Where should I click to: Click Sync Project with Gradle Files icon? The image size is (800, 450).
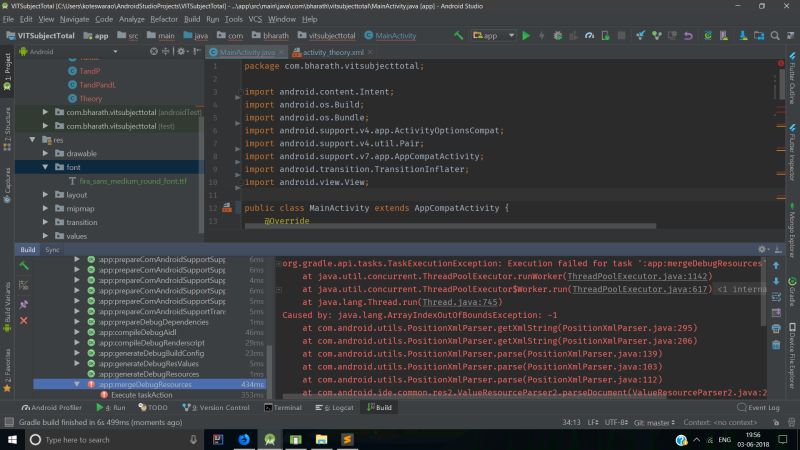(708, 35)
